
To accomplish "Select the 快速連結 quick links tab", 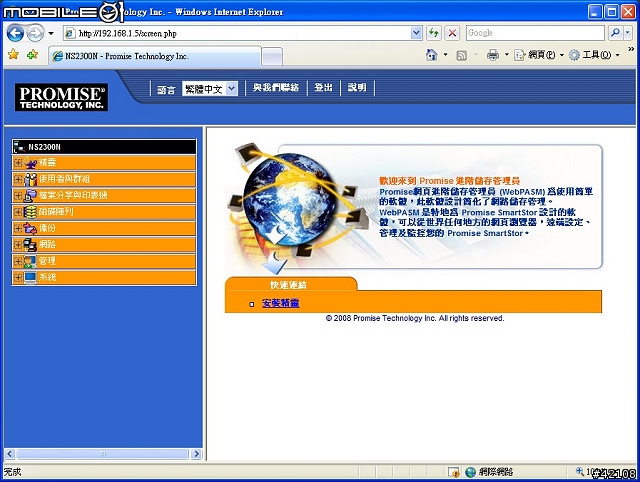I will pyautogui.click(x=291, y=284).
